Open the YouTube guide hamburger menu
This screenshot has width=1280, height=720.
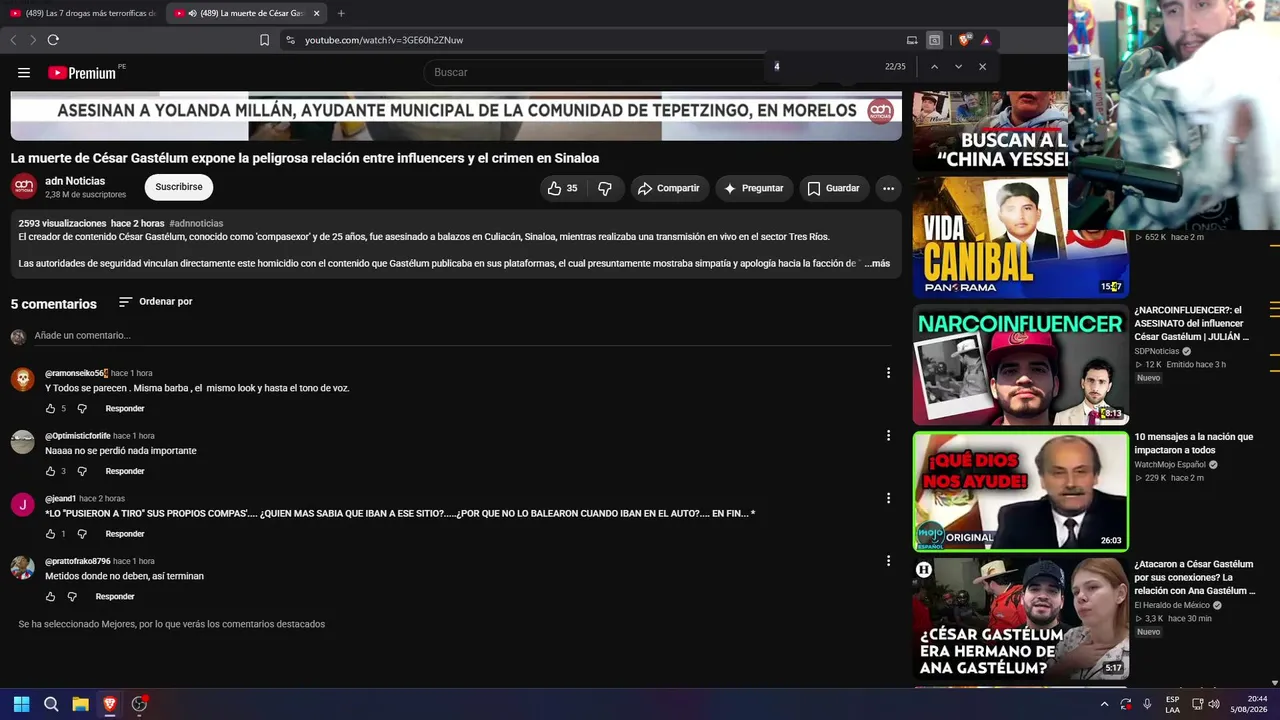pos(24,72)
